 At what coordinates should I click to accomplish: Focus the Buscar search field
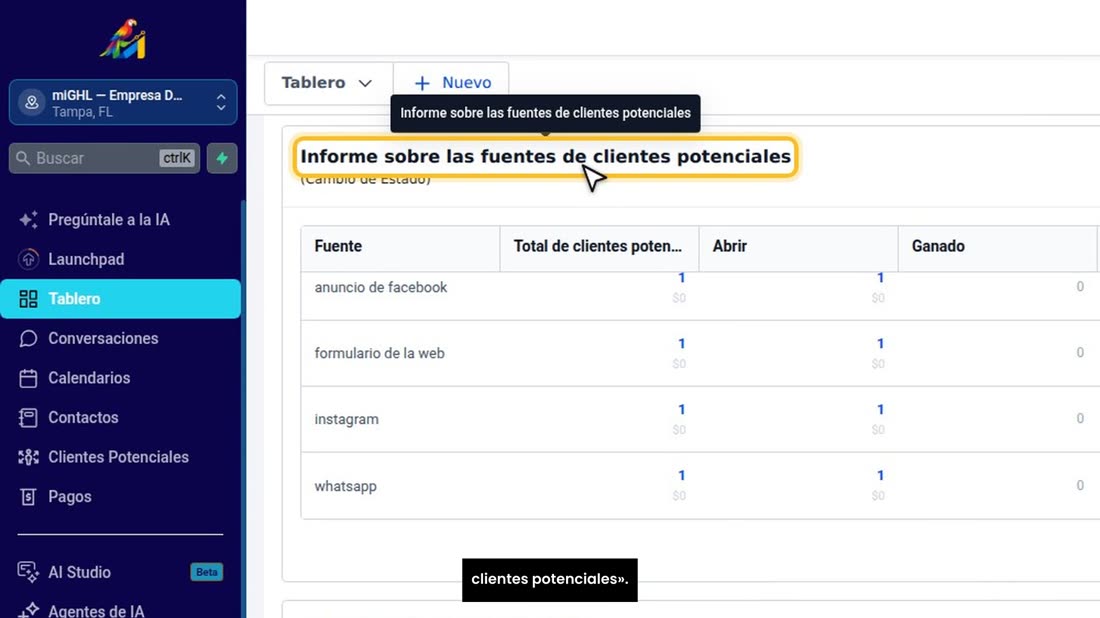pyautogui.click(x=105, y=158)
